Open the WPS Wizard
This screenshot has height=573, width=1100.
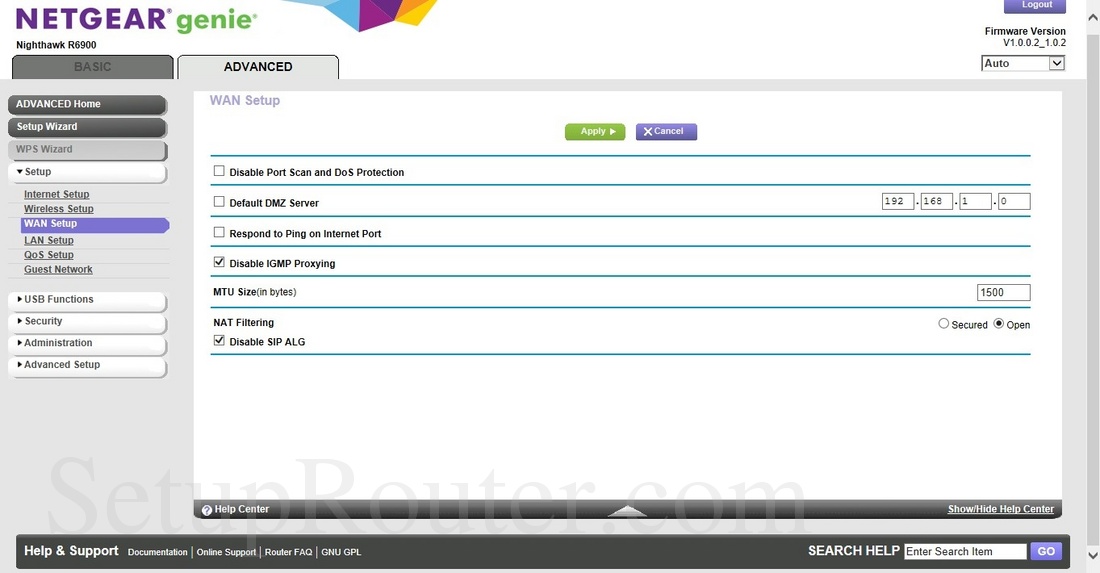88,149
